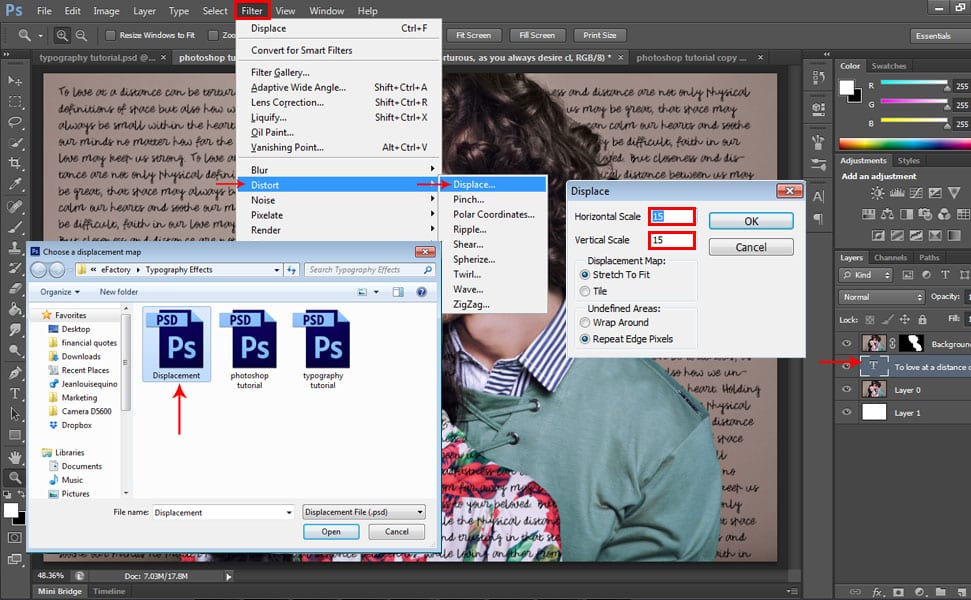Select the Pen tool
Screen dimensions: 971x600
click(15, 372)
